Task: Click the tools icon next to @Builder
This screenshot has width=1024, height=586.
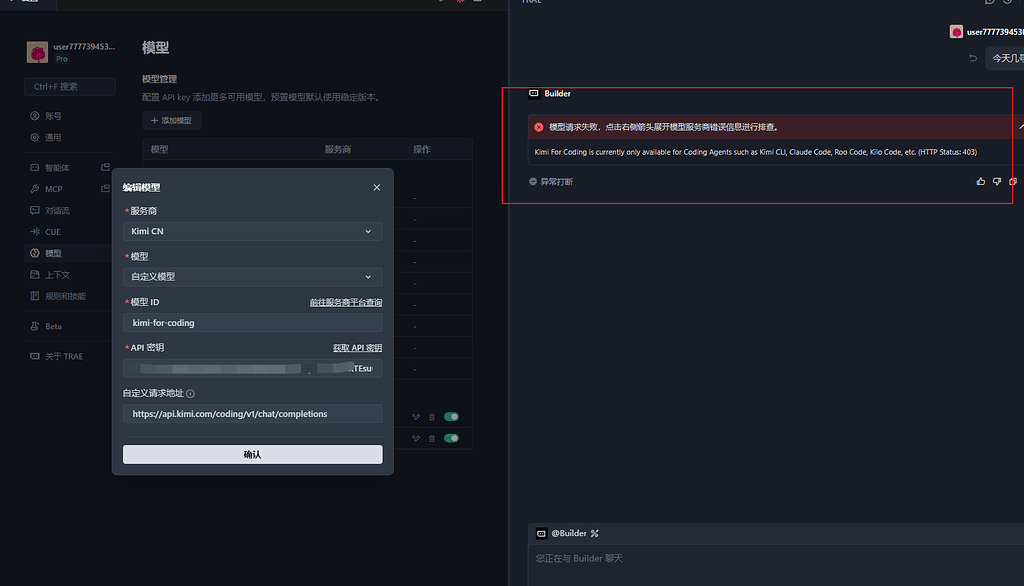Action: click(594, 534)
